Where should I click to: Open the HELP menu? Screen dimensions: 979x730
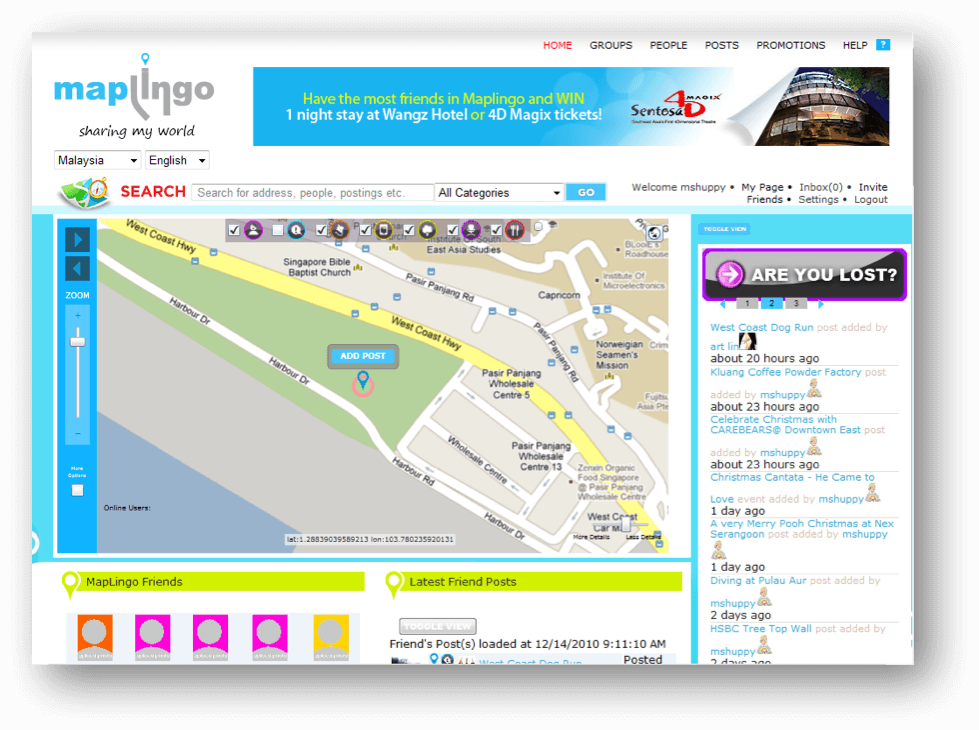(855, 45)
